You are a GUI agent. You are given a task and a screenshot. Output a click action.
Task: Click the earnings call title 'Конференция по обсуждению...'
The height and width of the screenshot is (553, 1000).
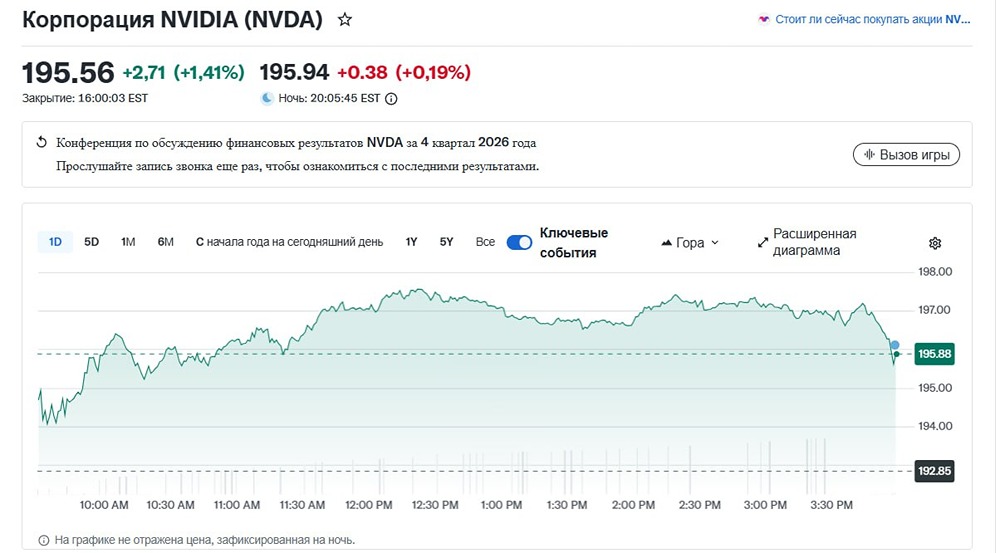click(296, 143)
